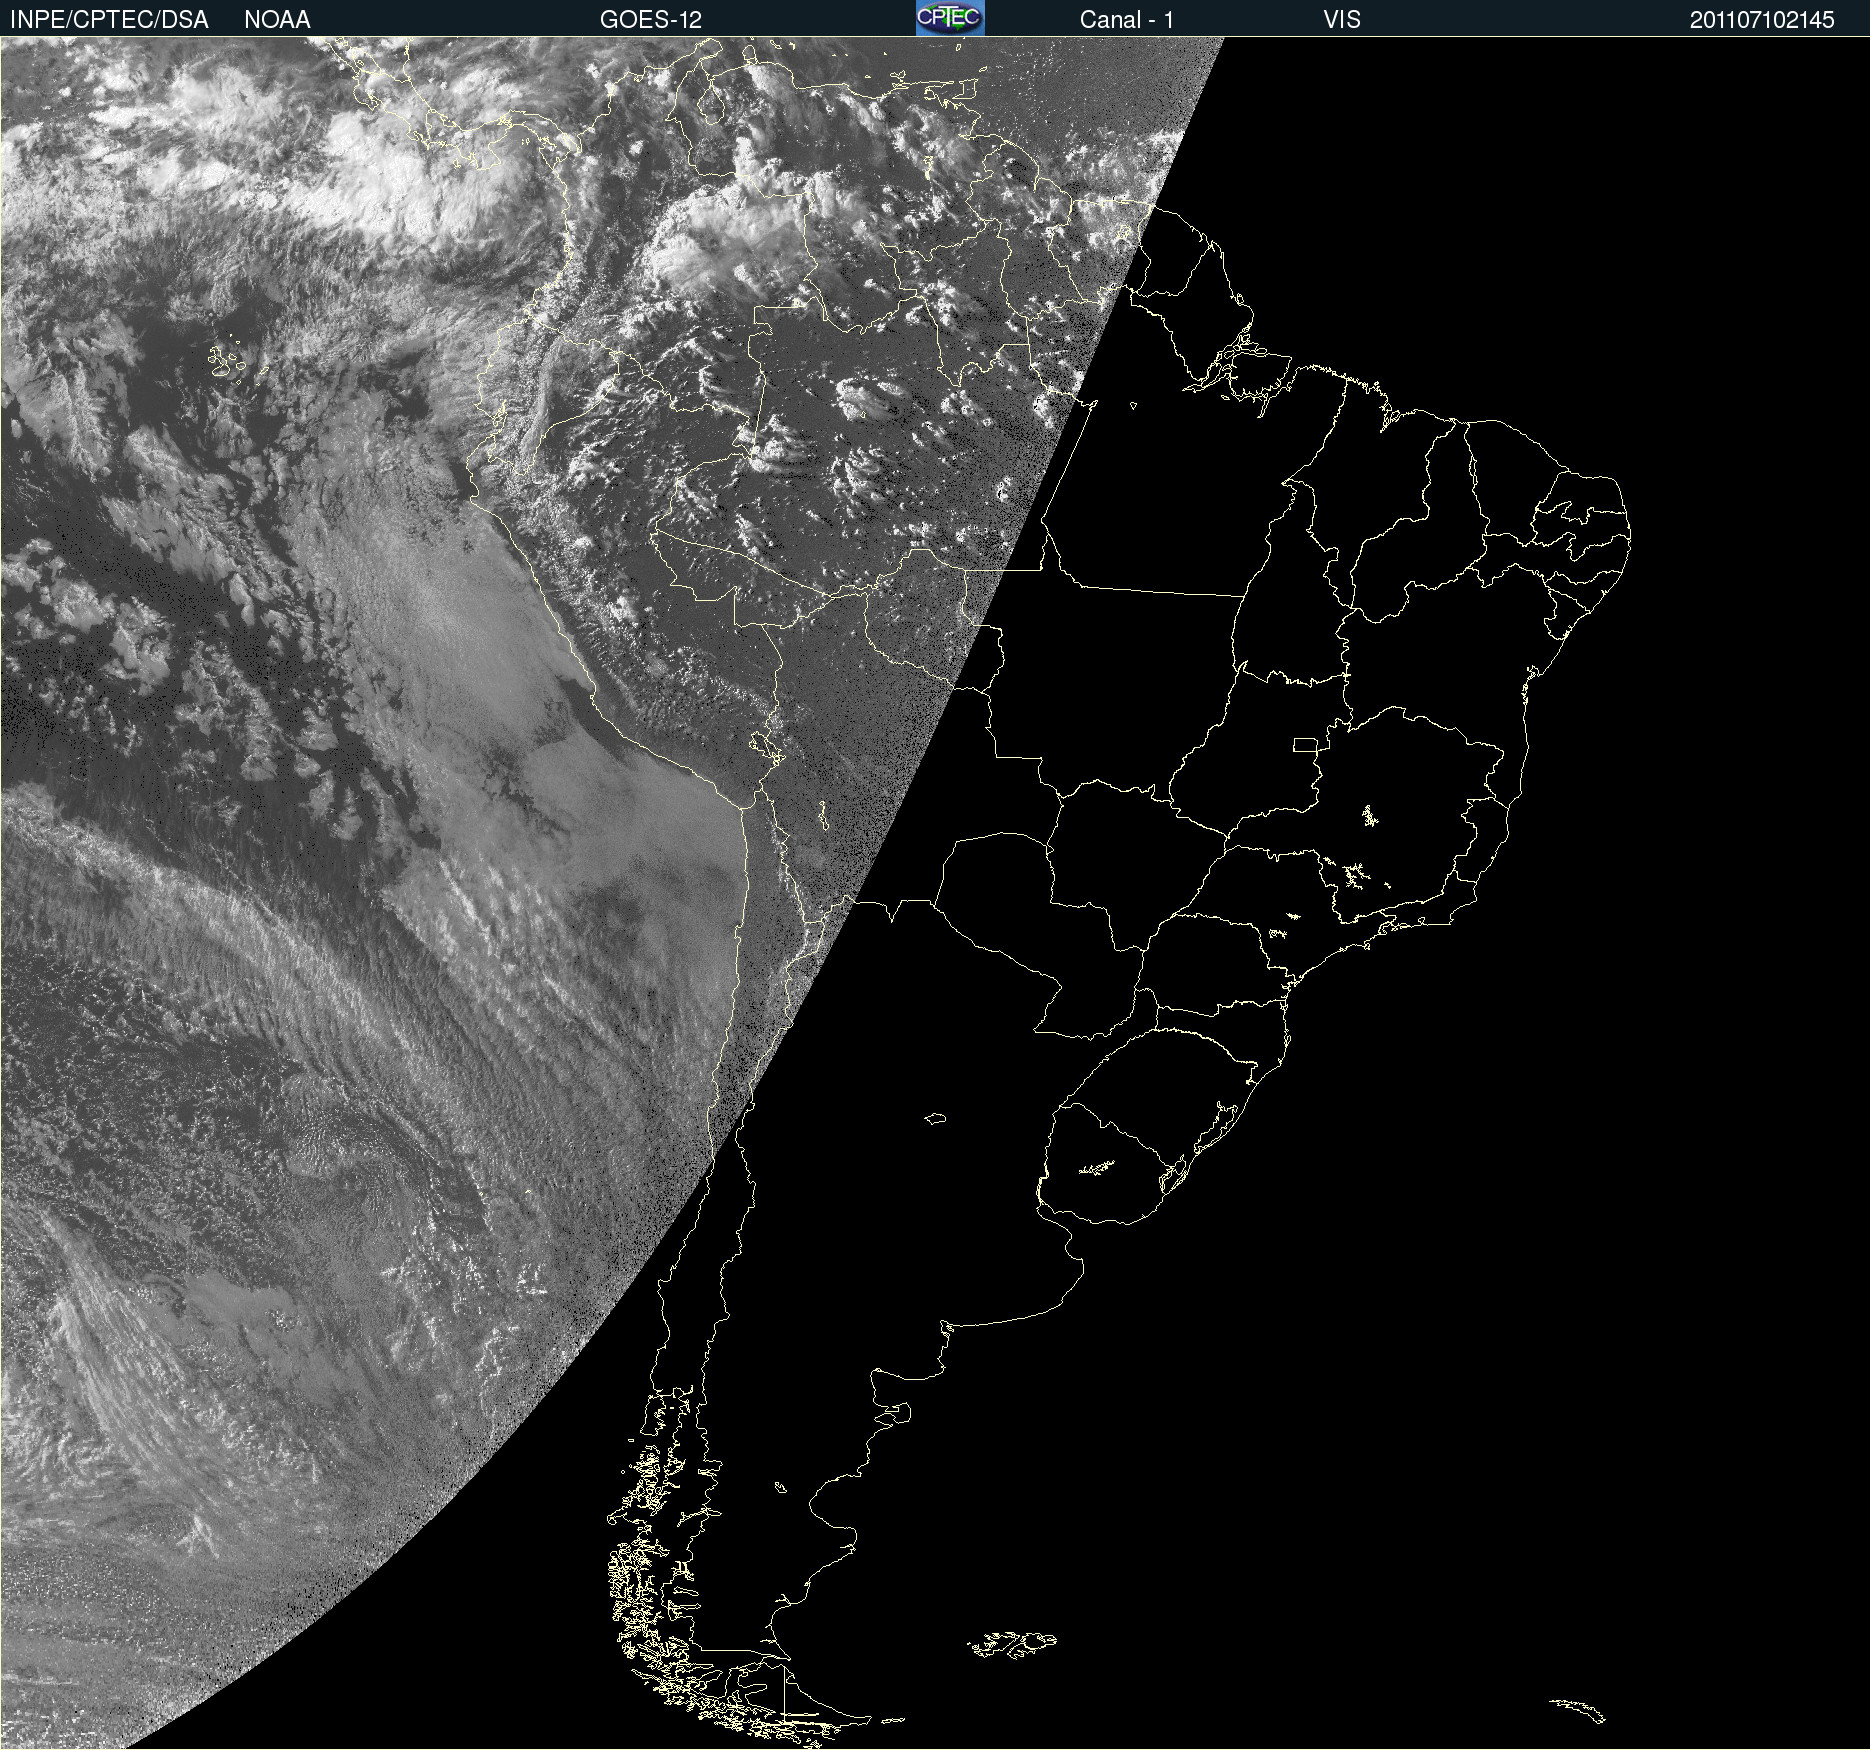This screenshot has height=1750, width=1870.
Task: Click the Canal - 1 label
Action: 1127,20
